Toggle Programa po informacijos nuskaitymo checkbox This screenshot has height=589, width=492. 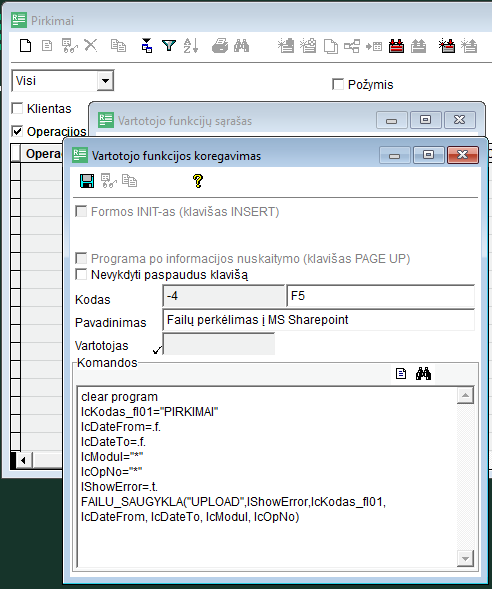[x=81, y=258]
